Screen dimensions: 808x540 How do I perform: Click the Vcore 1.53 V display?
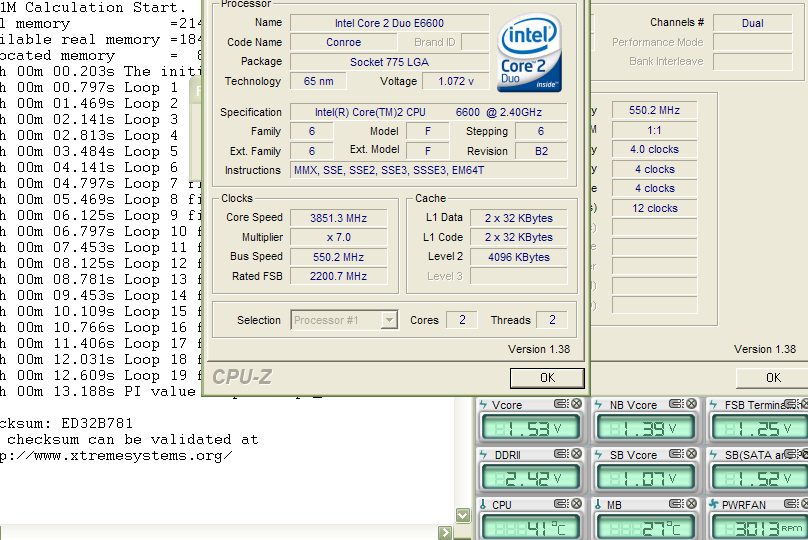coord(530,428)
